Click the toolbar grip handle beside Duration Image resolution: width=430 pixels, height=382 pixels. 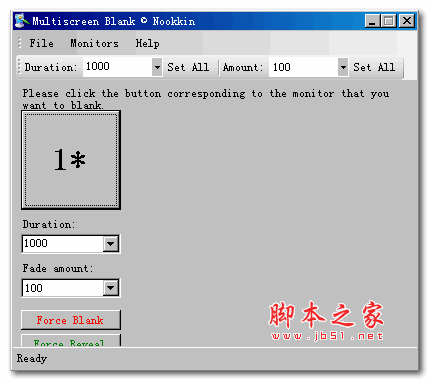click(x=20, y=67)
